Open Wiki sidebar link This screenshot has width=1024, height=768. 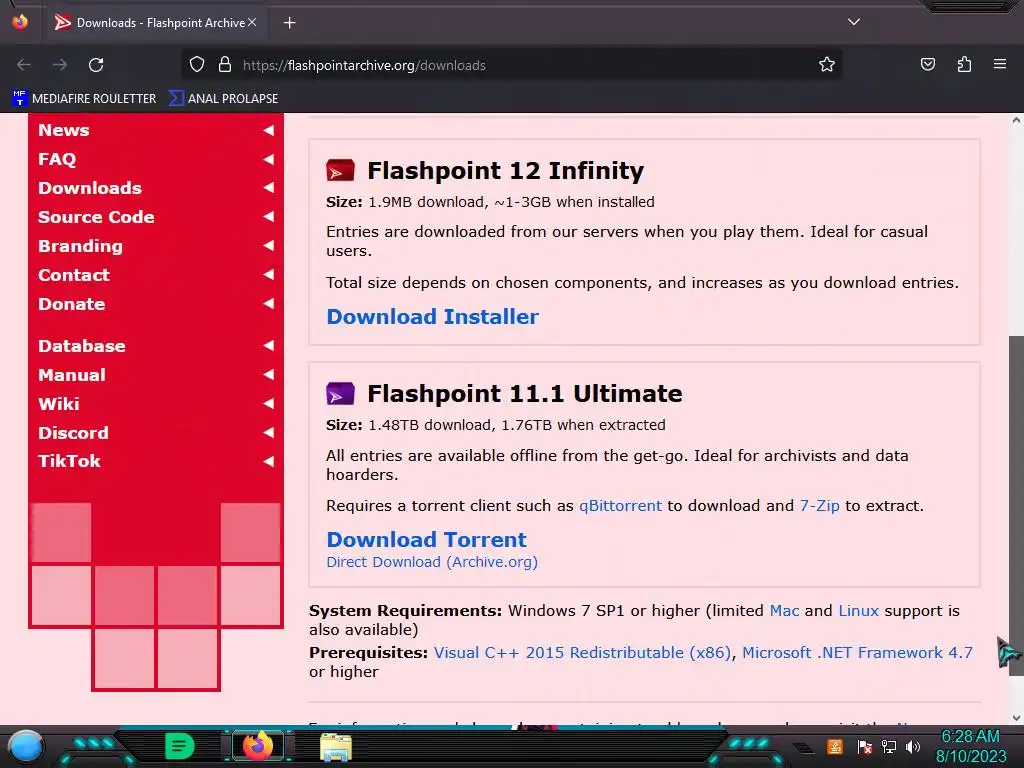[59, 404]
